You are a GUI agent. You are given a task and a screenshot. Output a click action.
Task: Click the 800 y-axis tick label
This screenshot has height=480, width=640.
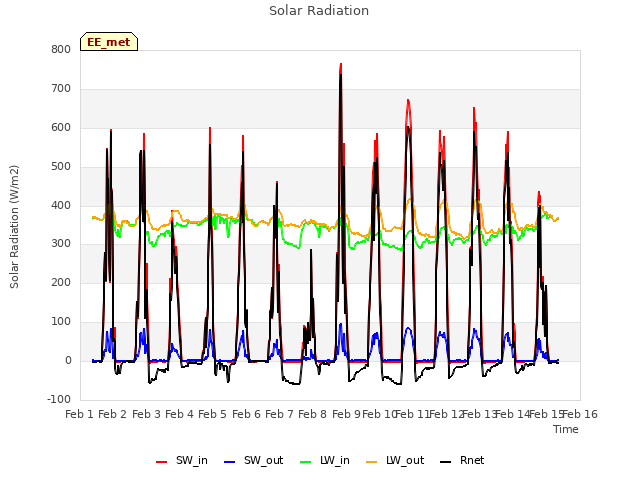coord(61,50)
